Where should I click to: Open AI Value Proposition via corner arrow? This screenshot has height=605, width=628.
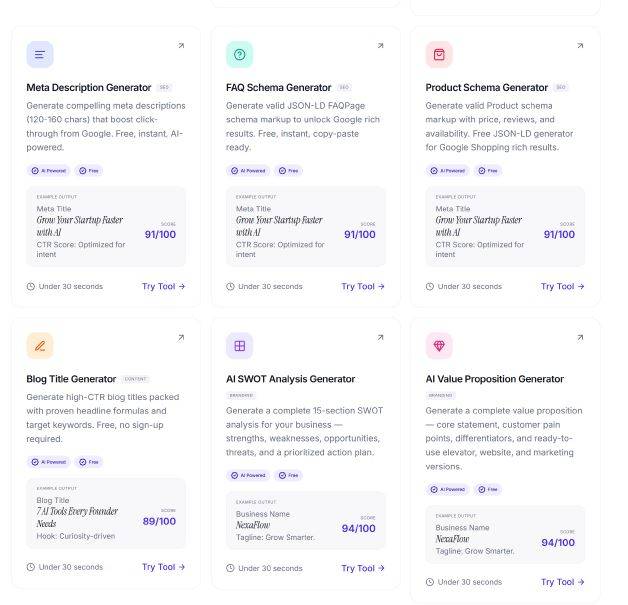click(x=580, y=338)
